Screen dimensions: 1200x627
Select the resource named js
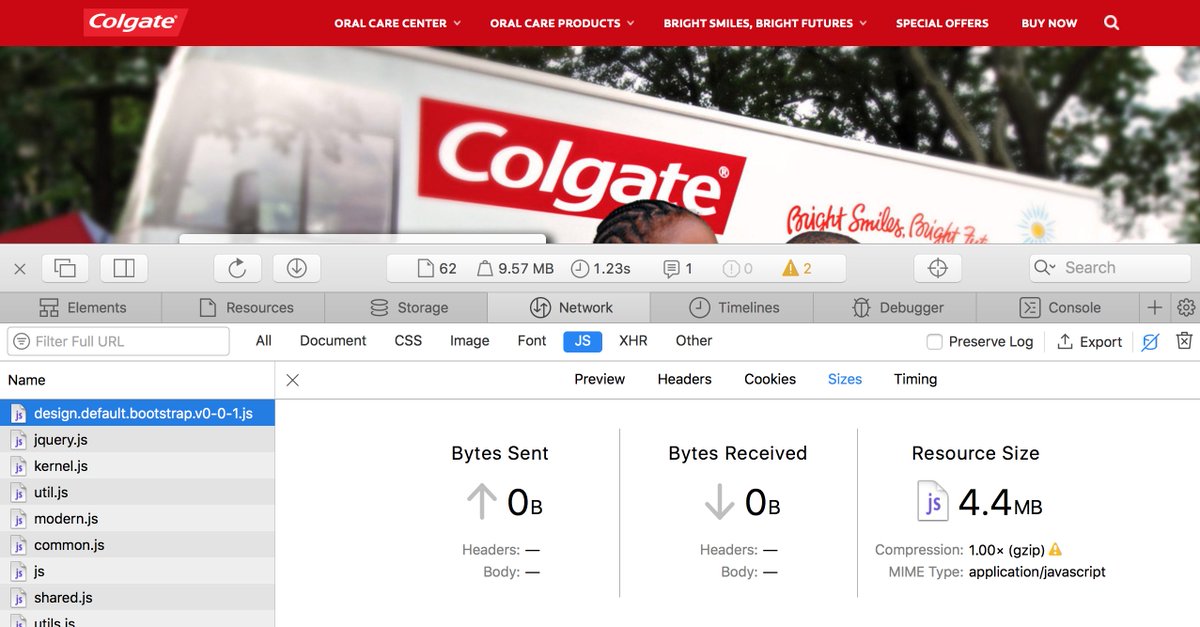(137, 572)
